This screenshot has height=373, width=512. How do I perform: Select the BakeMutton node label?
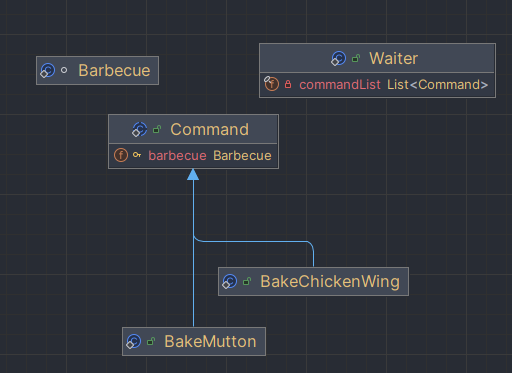click(x=210, y=341)
